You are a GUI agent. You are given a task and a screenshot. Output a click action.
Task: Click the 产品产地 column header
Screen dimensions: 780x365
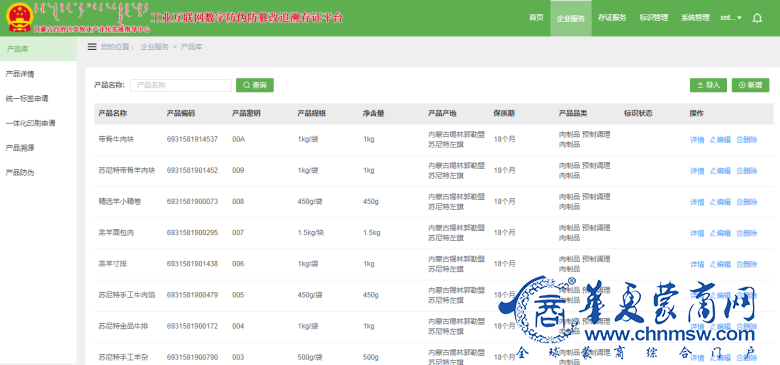pyautogui.click(x=442, y=113)
